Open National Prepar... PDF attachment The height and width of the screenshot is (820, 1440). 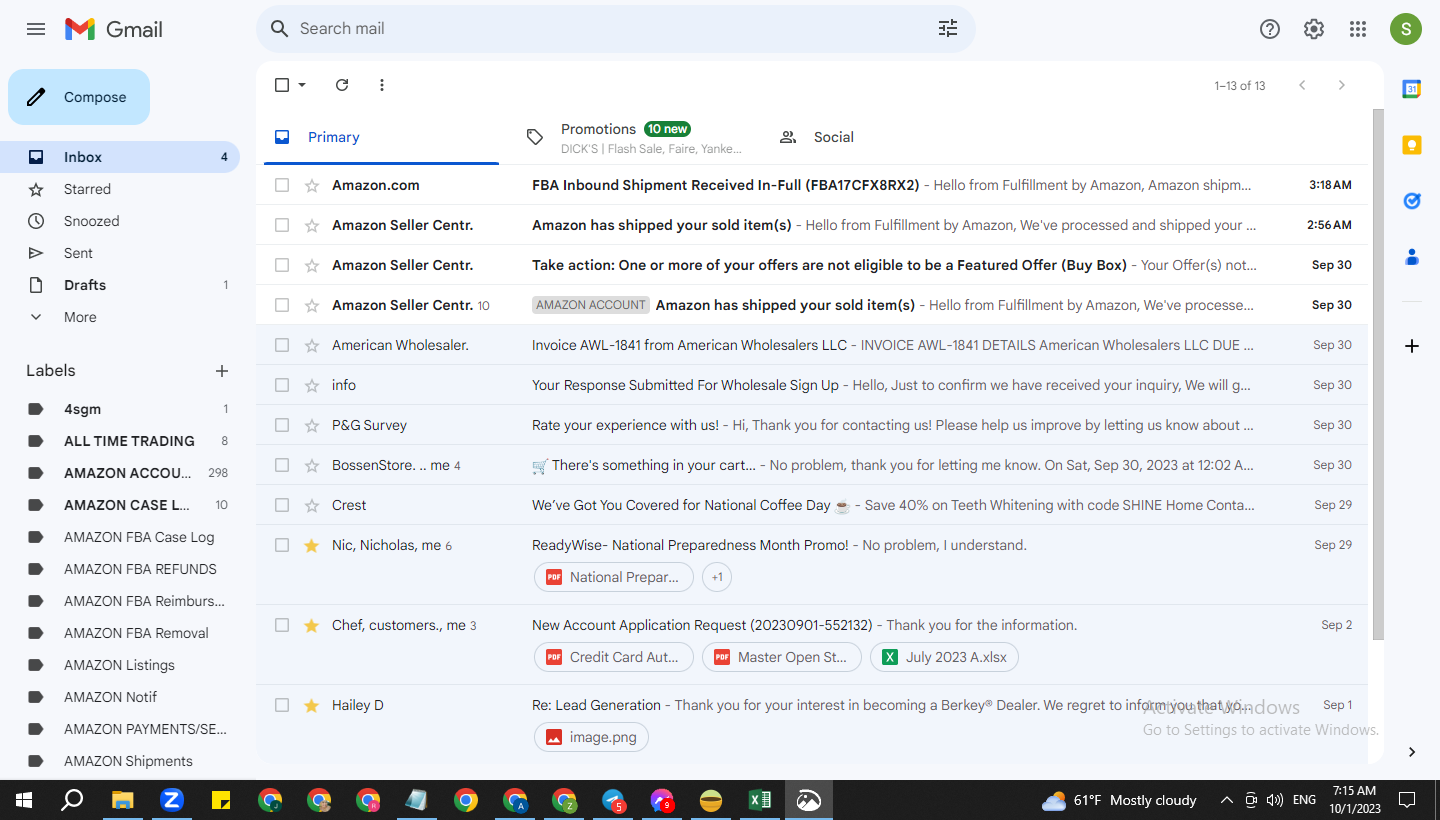click(614, 577)
